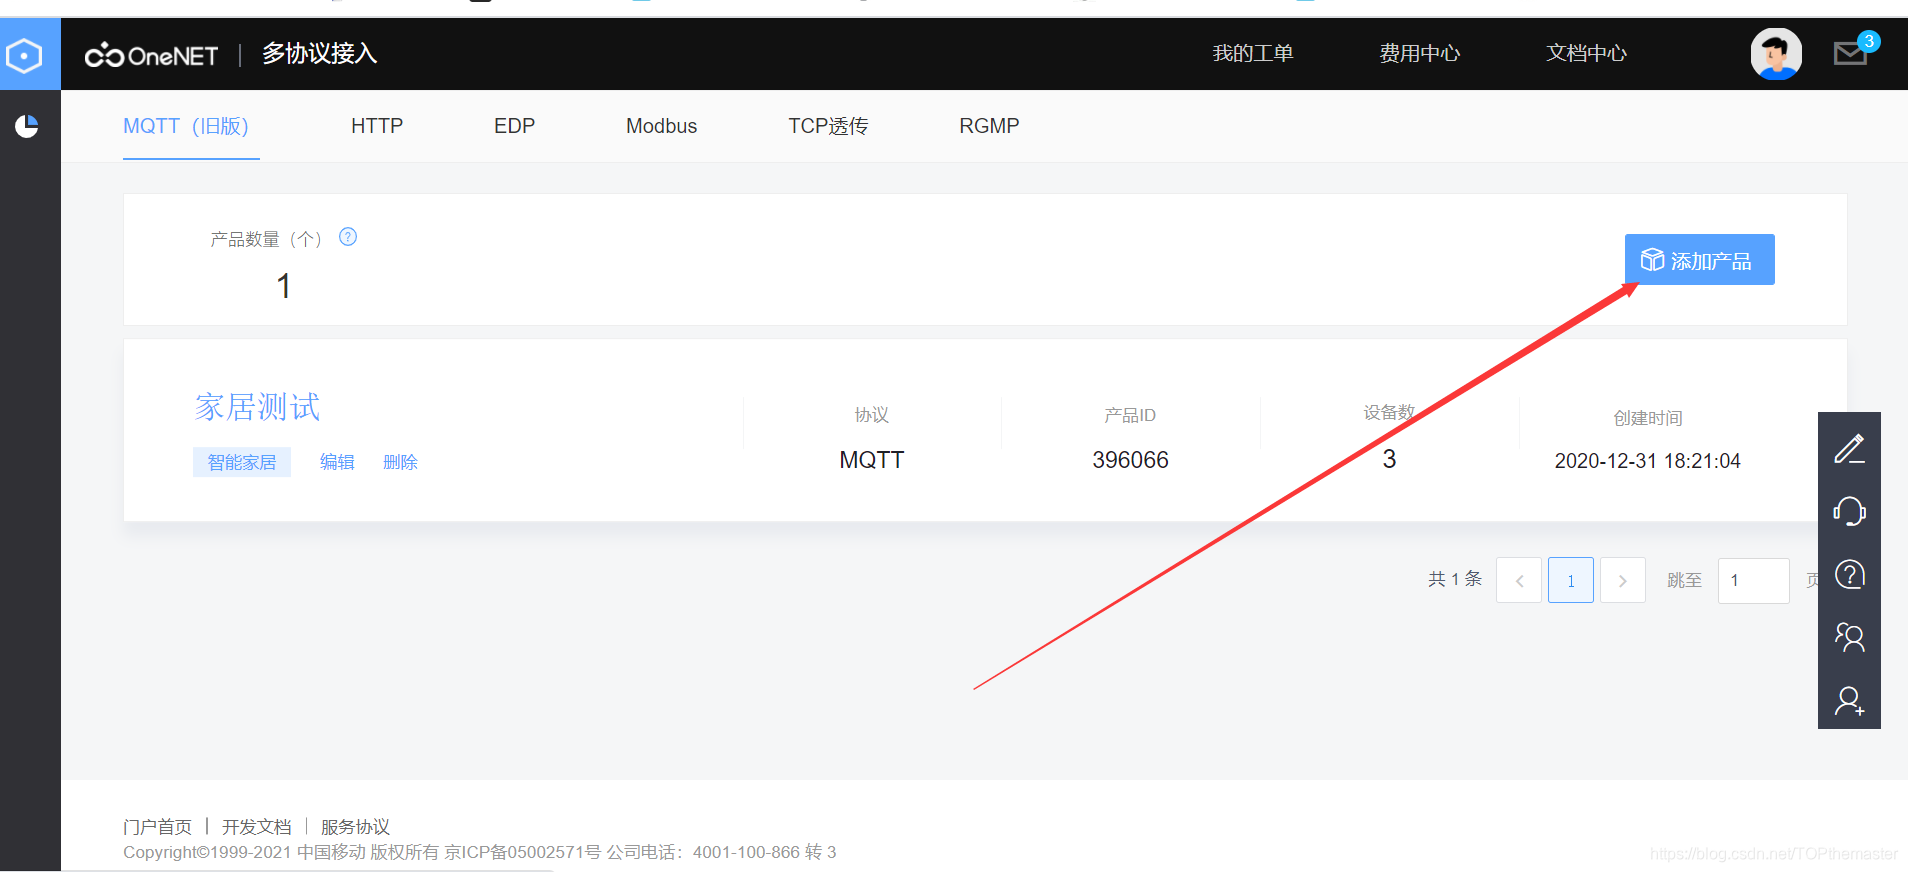Click 删除 for 家居测试

[400, 462]
